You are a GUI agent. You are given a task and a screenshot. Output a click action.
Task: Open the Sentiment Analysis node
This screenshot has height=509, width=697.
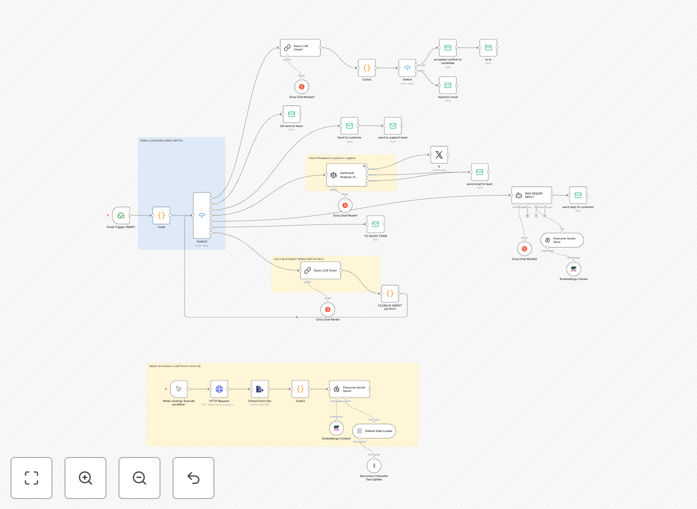[x=347, y=175]
